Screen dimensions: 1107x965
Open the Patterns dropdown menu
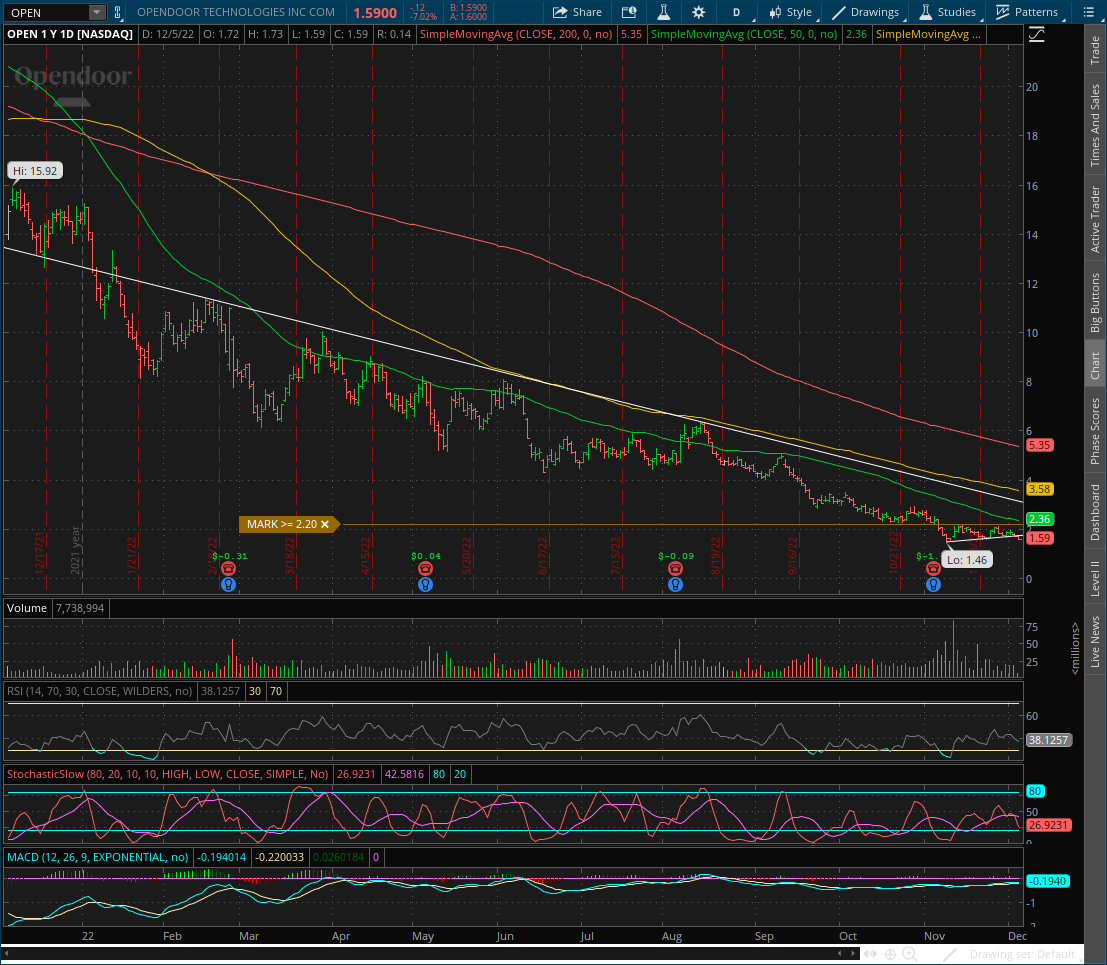(1027, 12)
